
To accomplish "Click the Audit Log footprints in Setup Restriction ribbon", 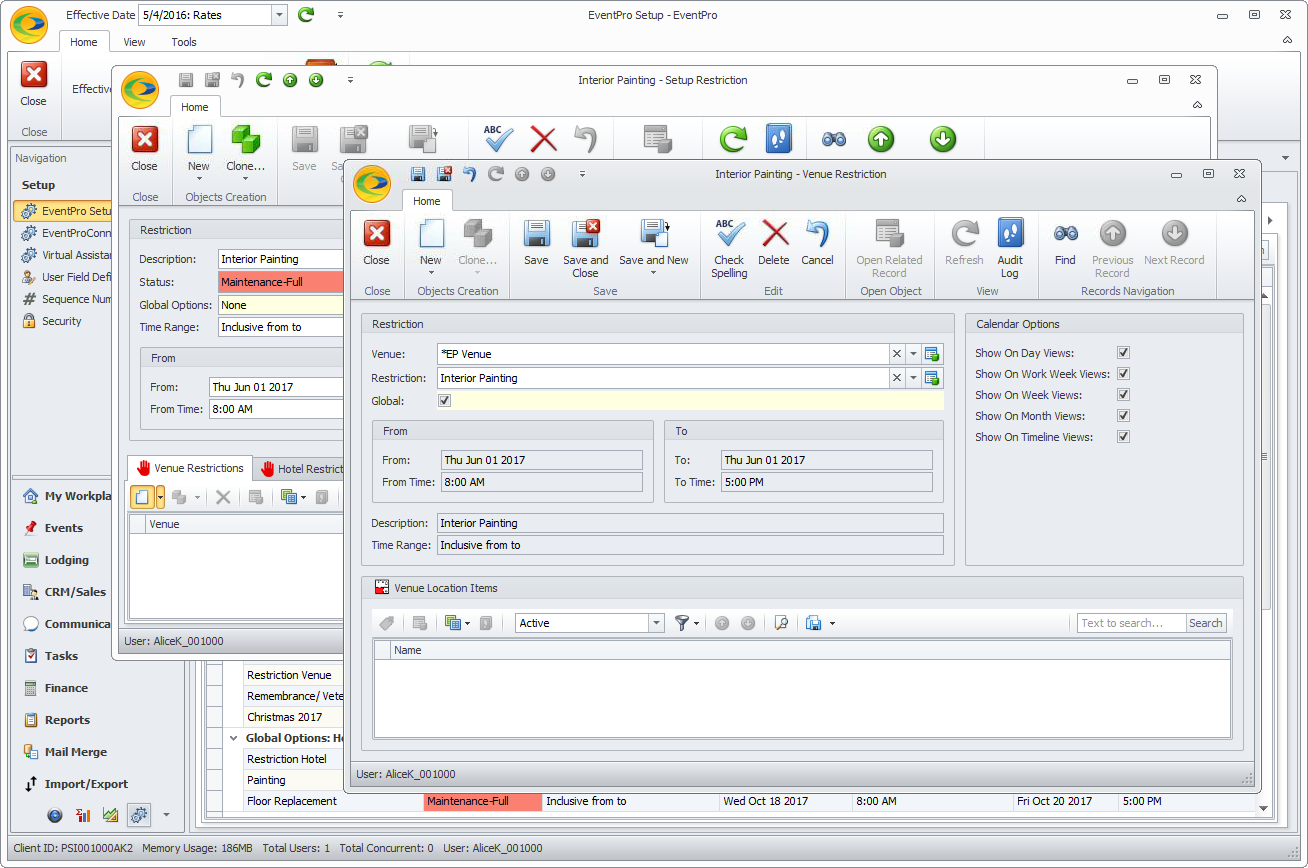I will [777, 139].
